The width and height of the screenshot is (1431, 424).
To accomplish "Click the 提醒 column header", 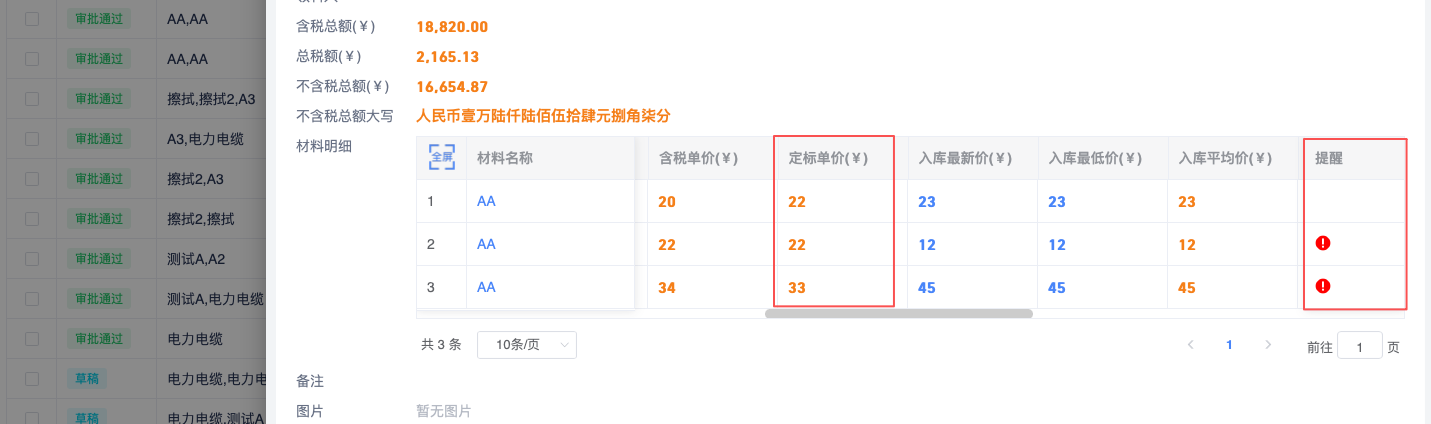I will click(x=1329, y=158).
